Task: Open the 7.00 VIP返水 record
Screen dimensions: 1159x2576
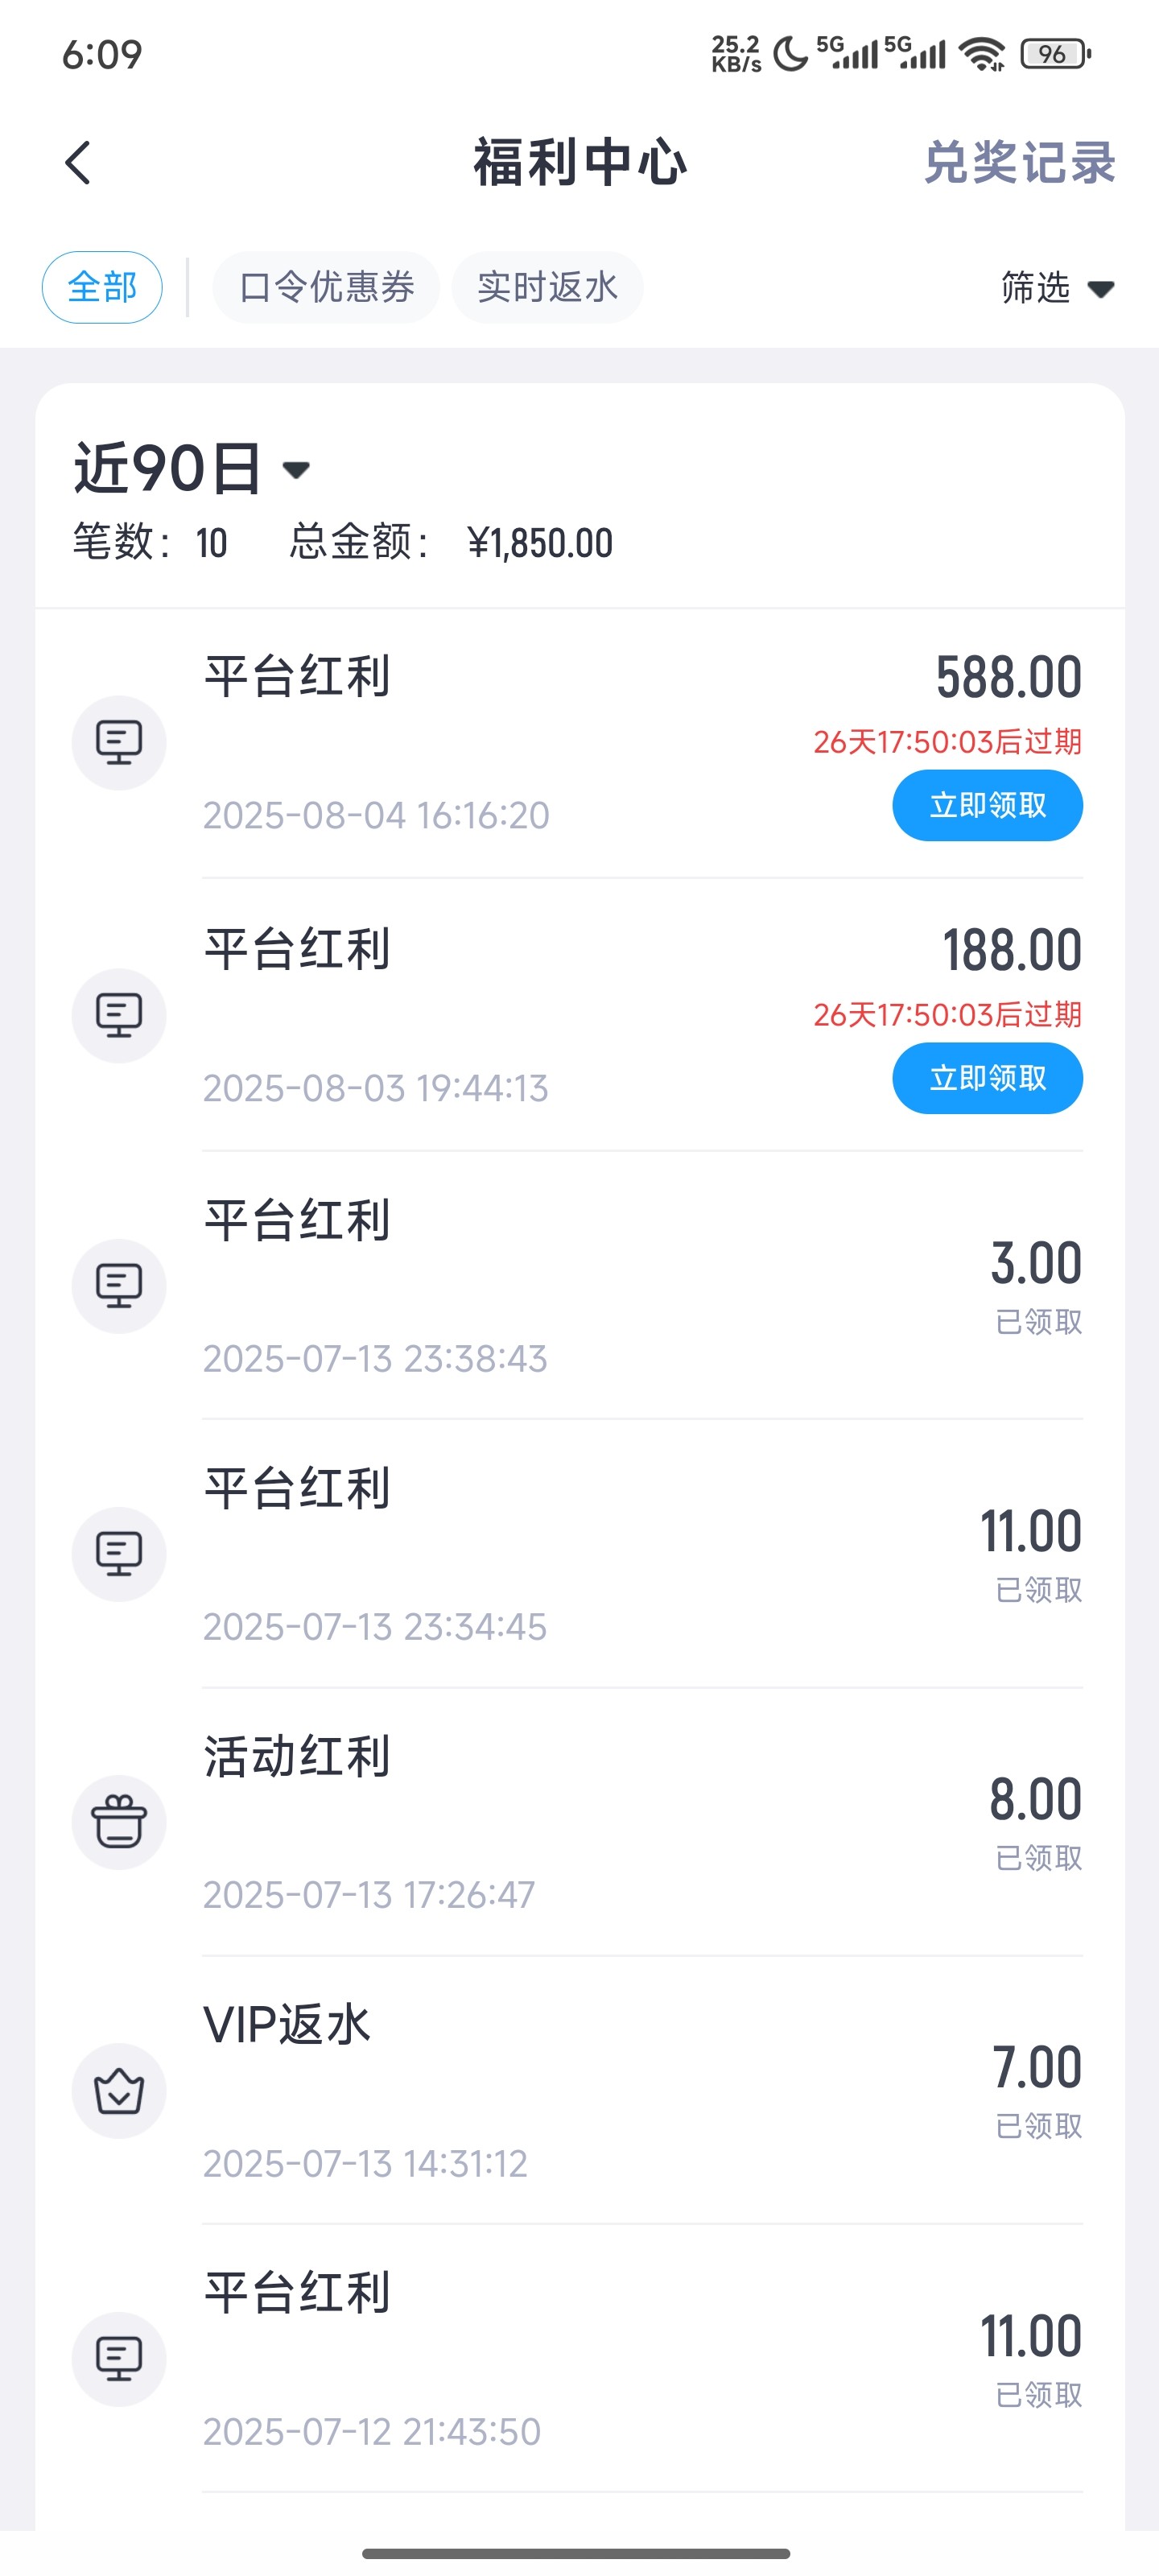Action: coord(640,2090)
